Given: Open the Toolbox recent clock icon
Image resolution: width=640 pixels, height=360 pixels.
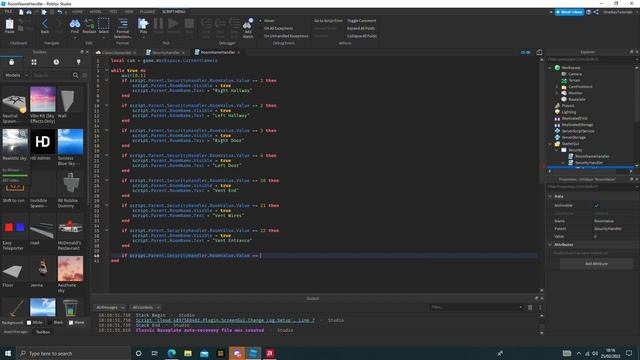Looking at the screenshot, I should (x=56, y=62).
